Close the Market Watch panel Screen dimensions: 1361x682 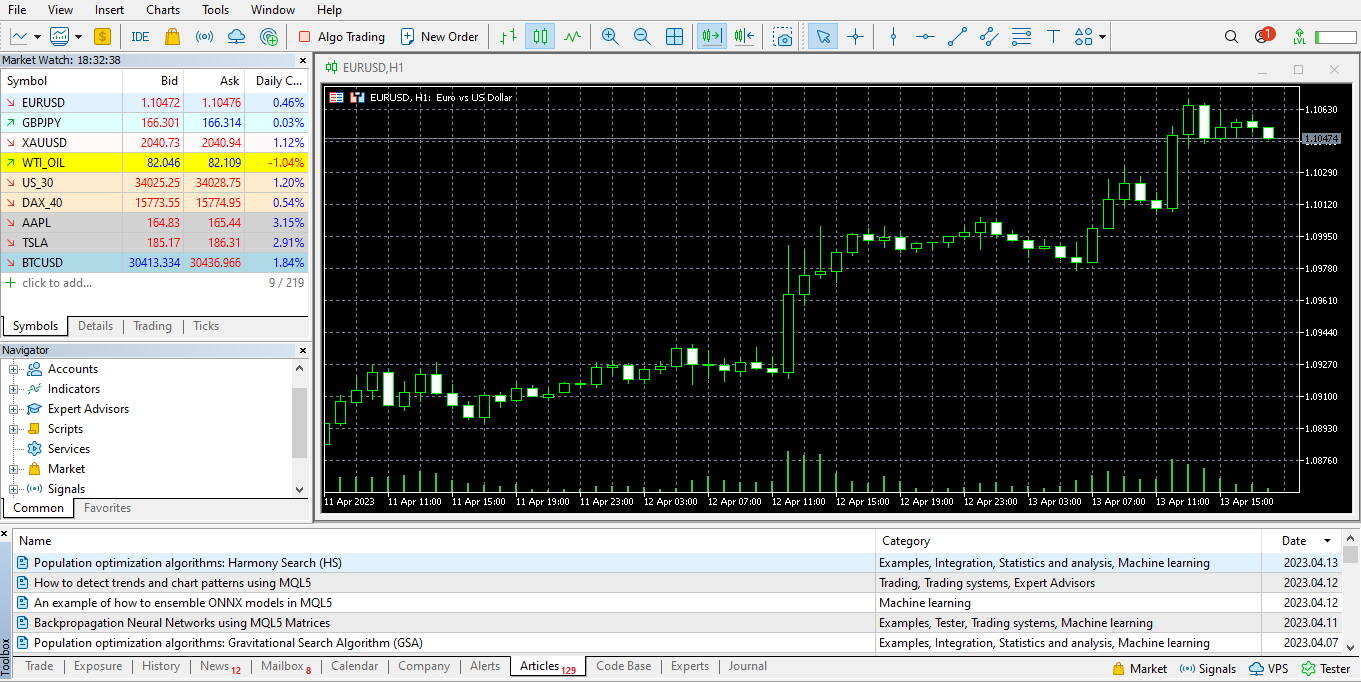(x=303, y=60)
